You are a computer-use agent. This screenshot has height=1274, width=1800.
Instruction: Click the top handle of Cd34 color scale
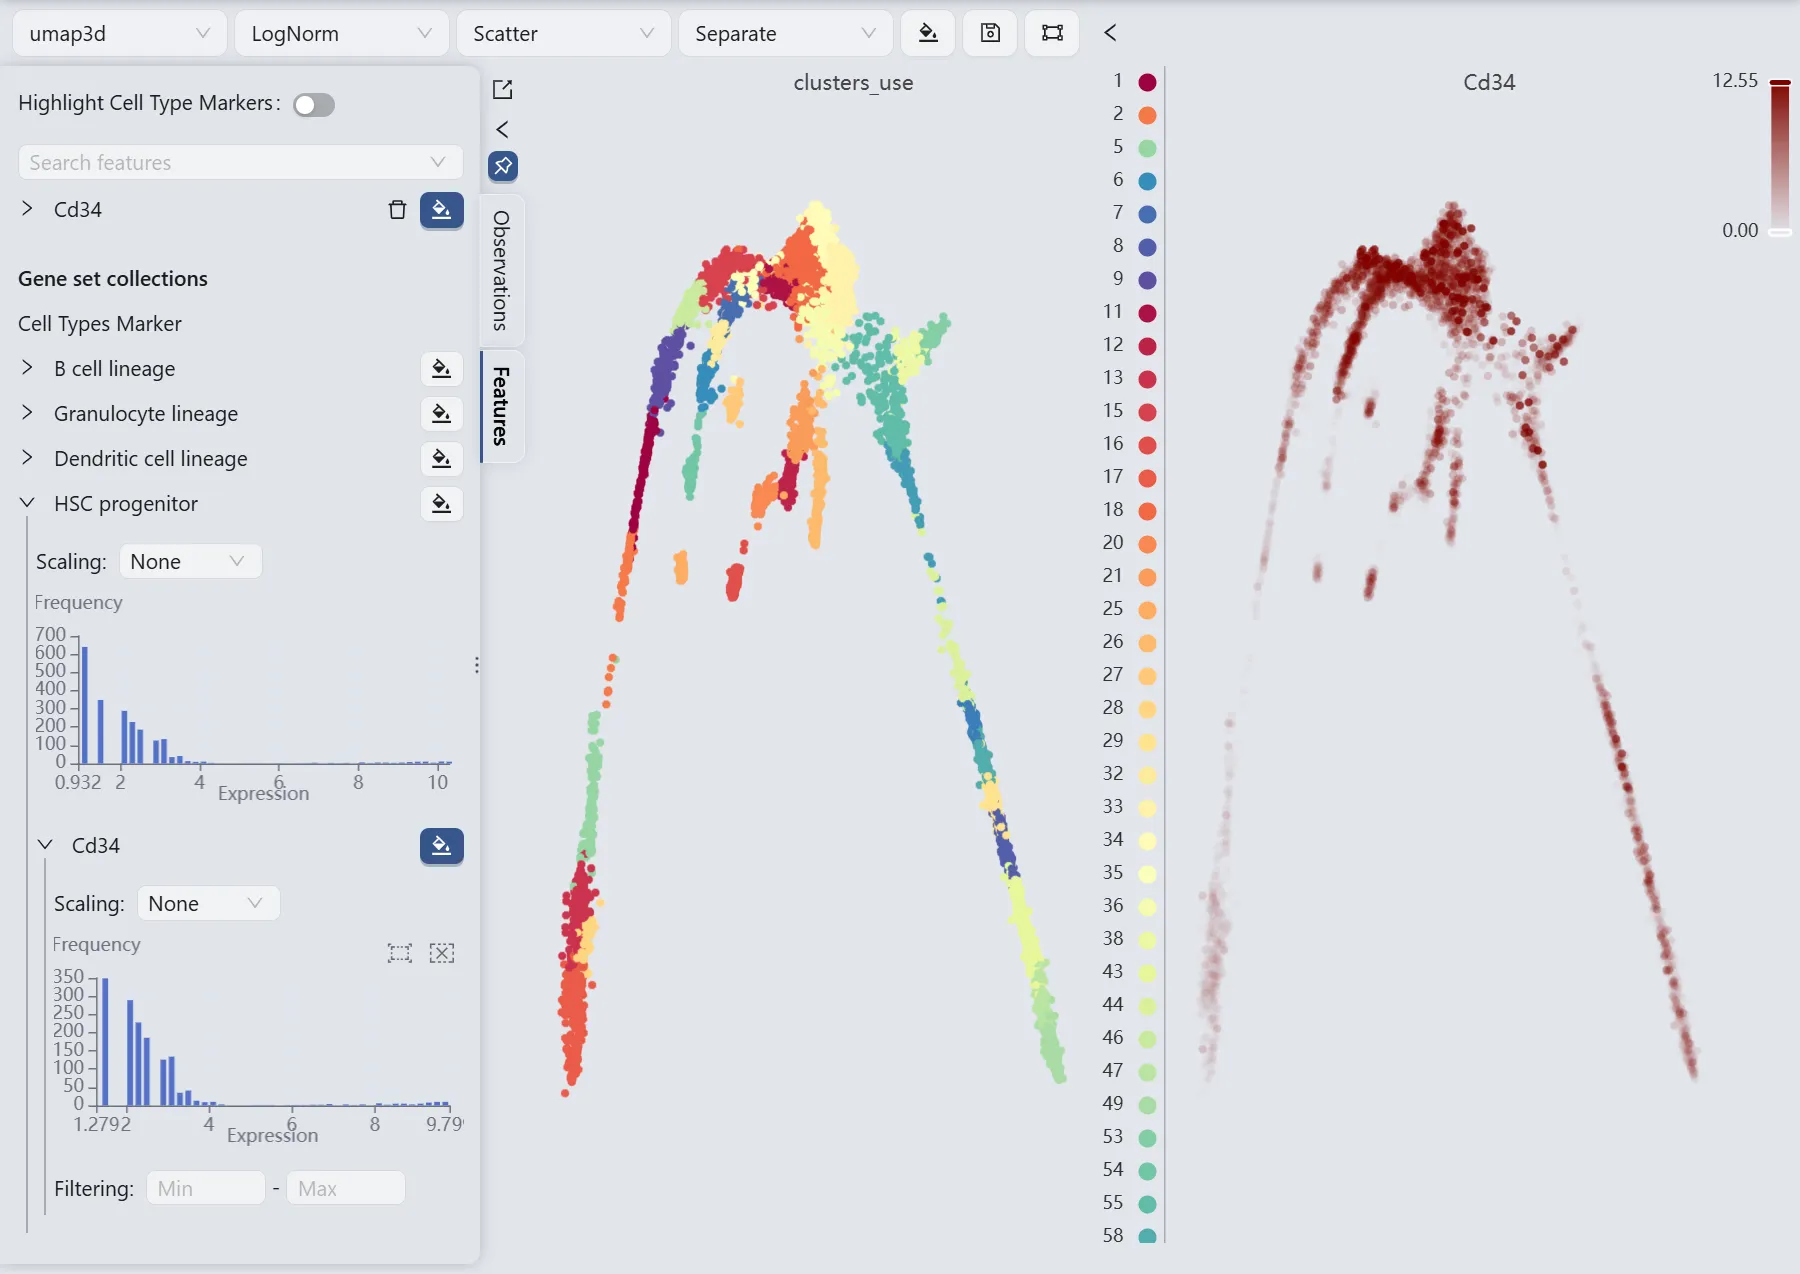1779,82
